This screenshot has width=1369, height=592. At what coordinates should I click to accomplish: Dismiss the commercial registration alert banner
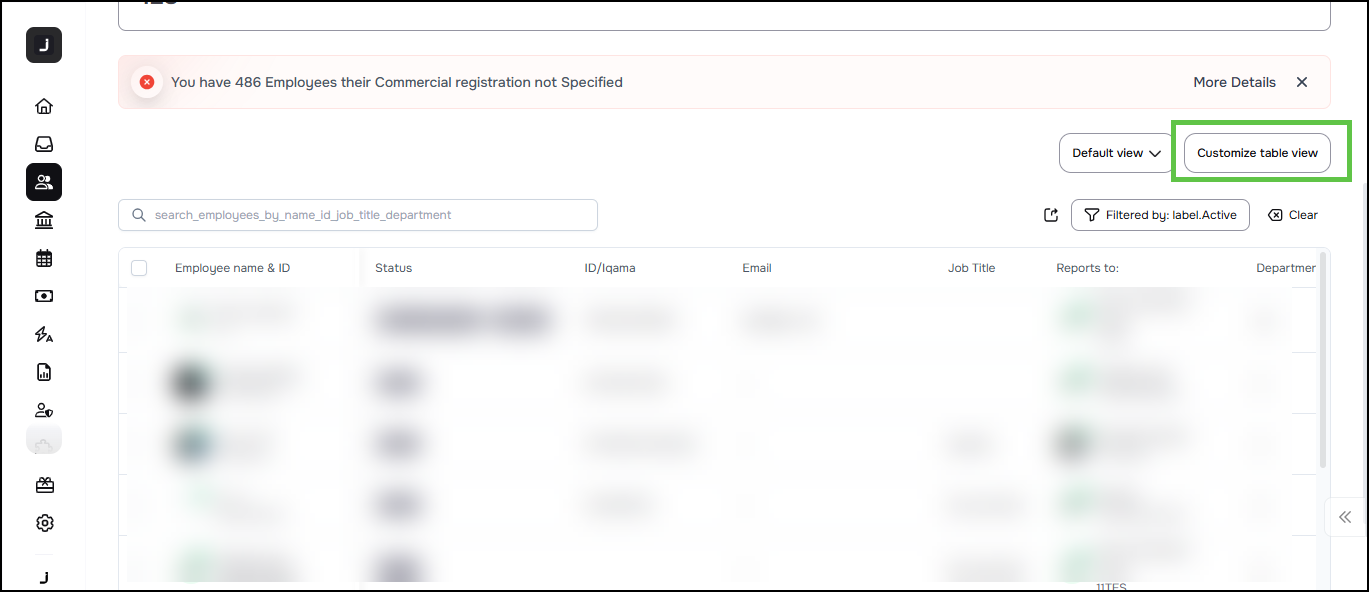point(1302,82)
